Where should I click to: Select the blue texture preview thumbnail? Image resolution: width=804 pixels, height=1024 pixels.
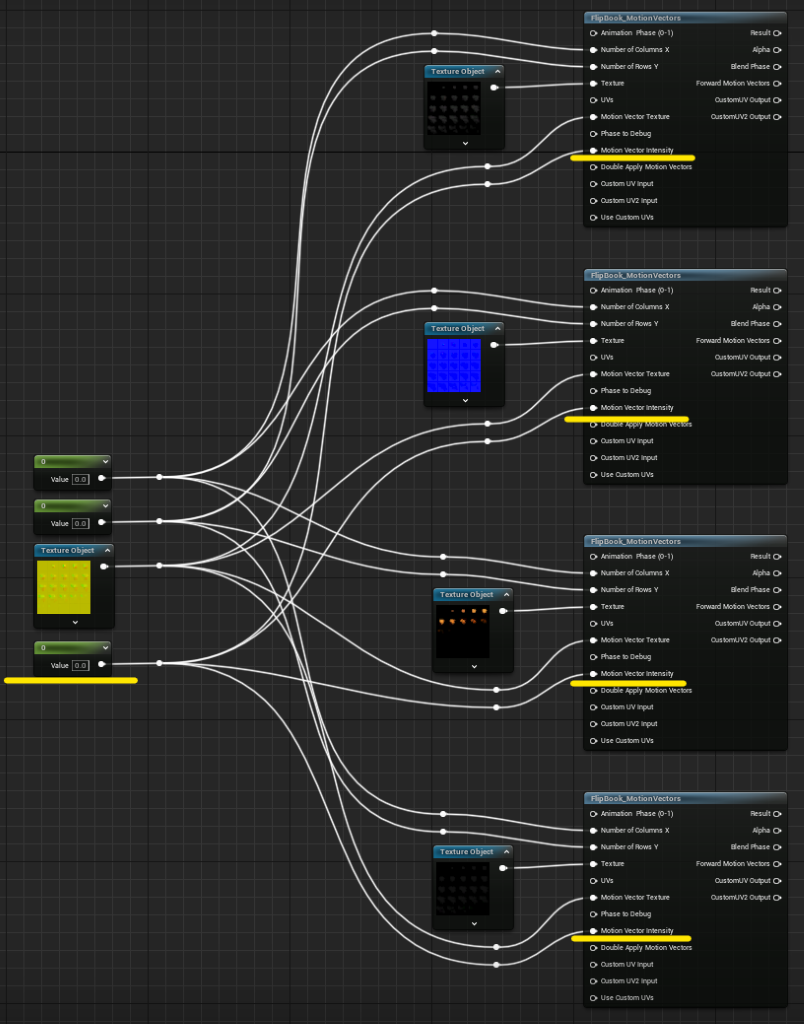tap(454, 365)
